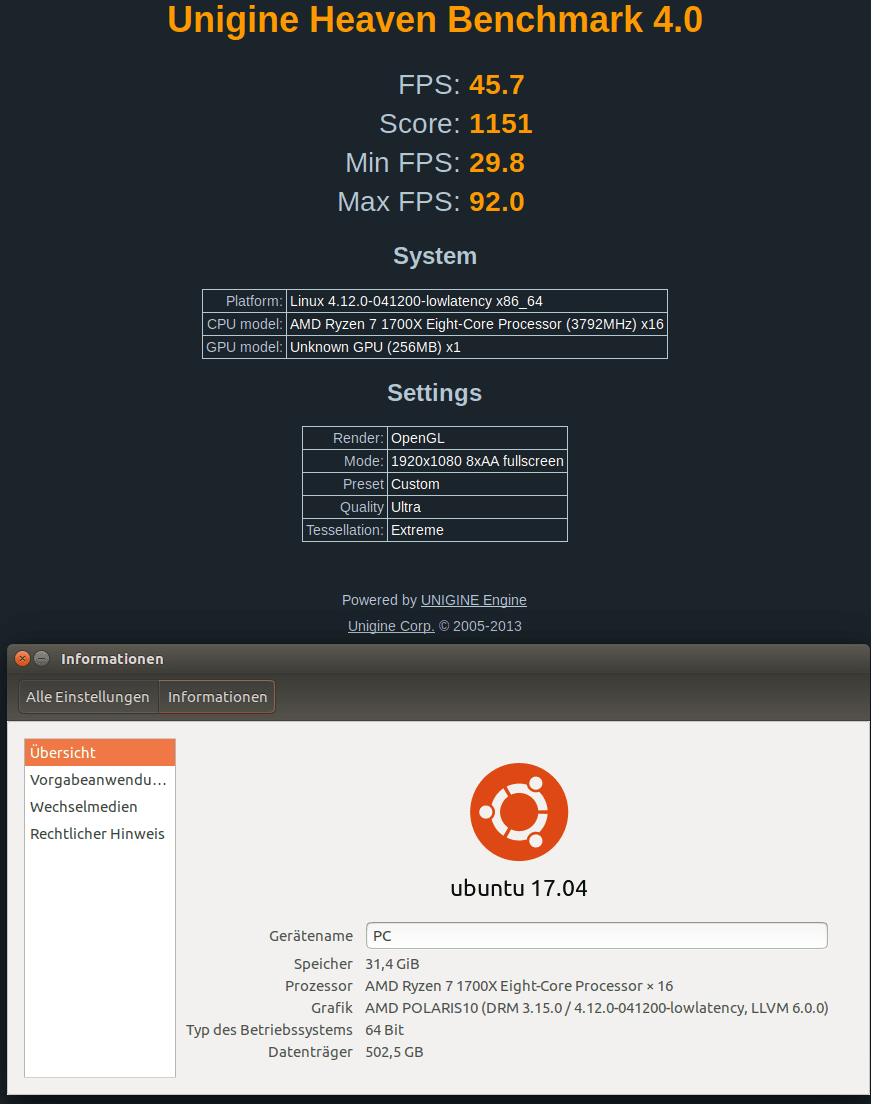Follow the Unigine Corp. link
This screenshot has width=871, height=1104.
point(391,626)
